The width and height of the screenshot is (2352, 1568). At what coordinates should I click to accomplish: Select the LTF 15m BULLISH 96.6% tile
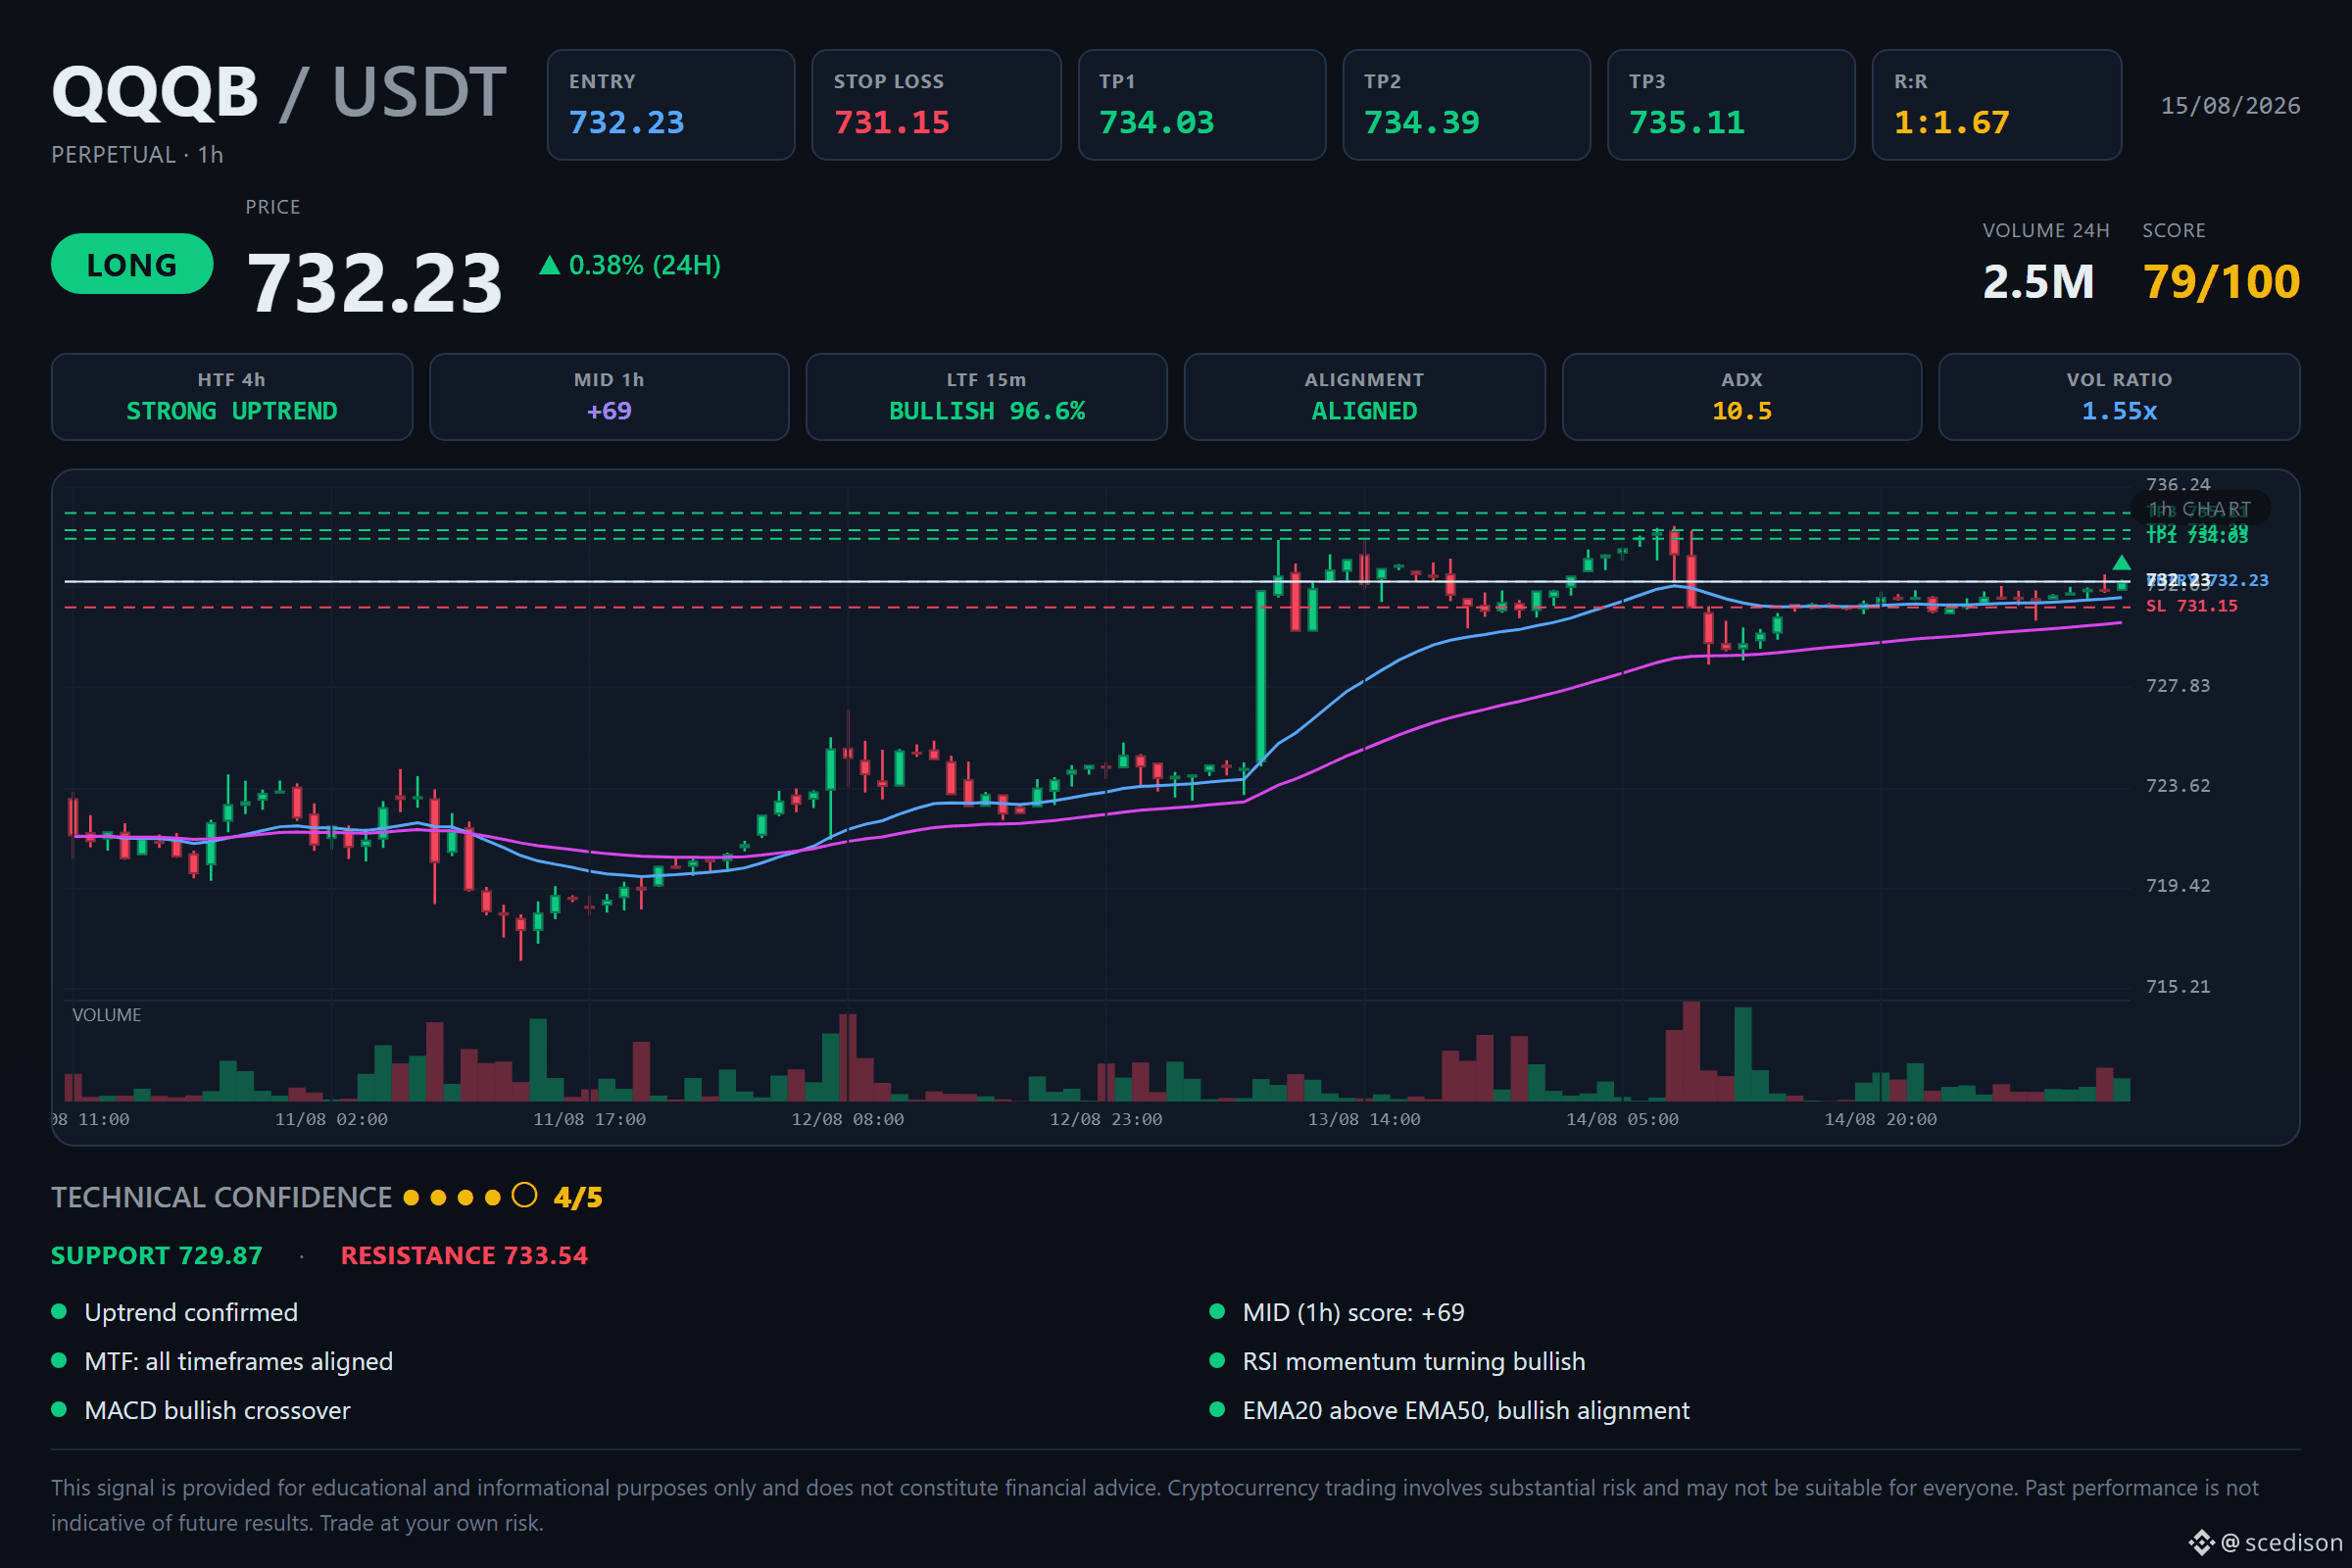987,397
